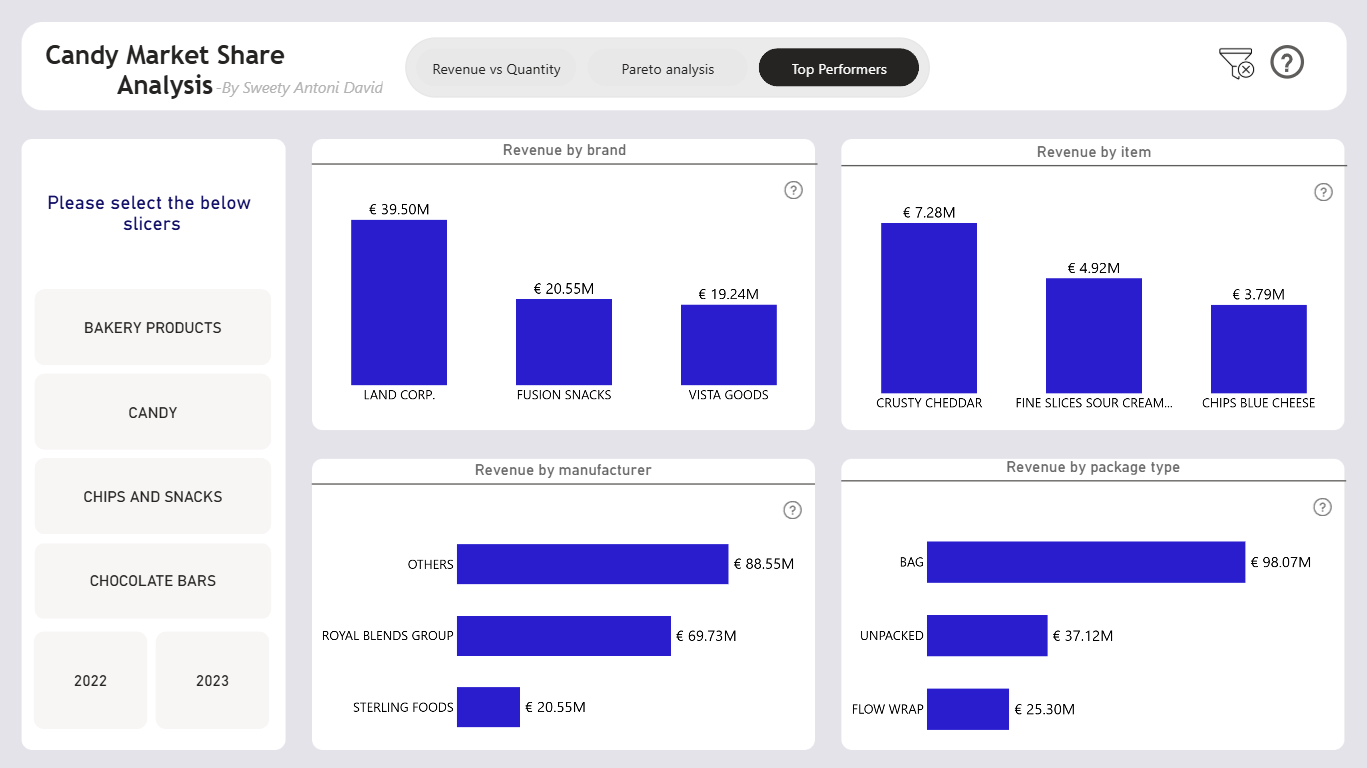Click the € 69.73M data label
The image size is (1367, 768).
click(706, 636)
